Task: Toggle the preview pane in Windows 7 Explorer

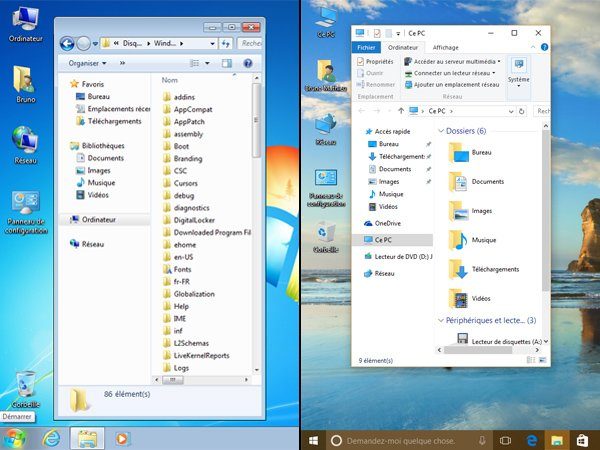Action: pyautogui.click(x=227, y=63)
